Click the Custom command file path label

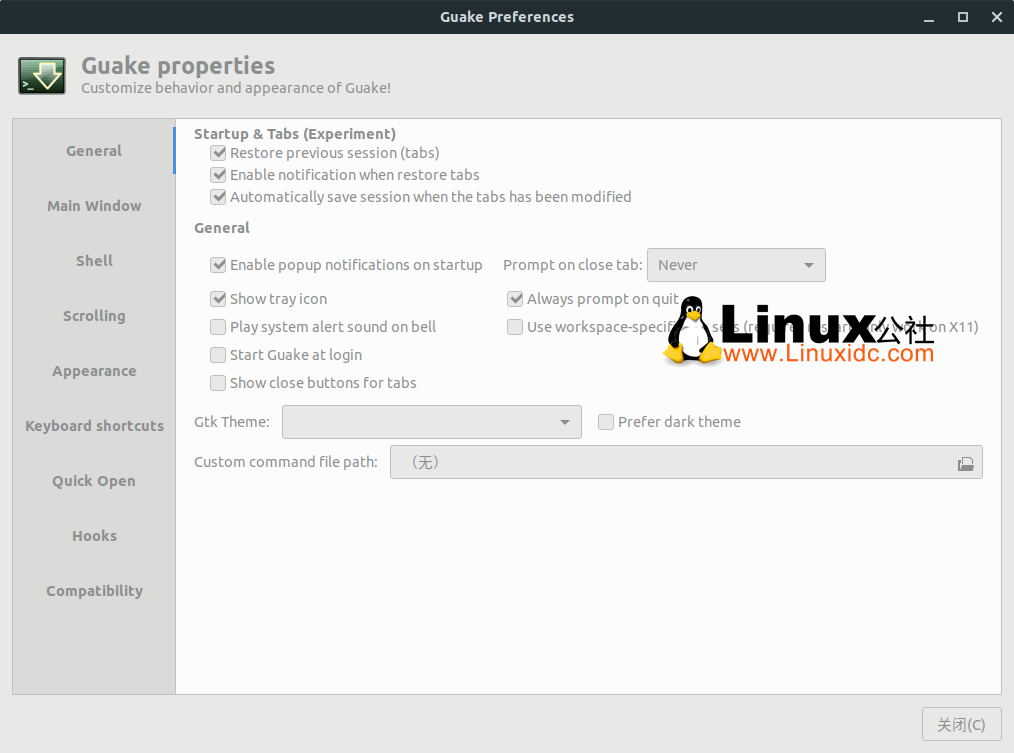tap(286, 463)
